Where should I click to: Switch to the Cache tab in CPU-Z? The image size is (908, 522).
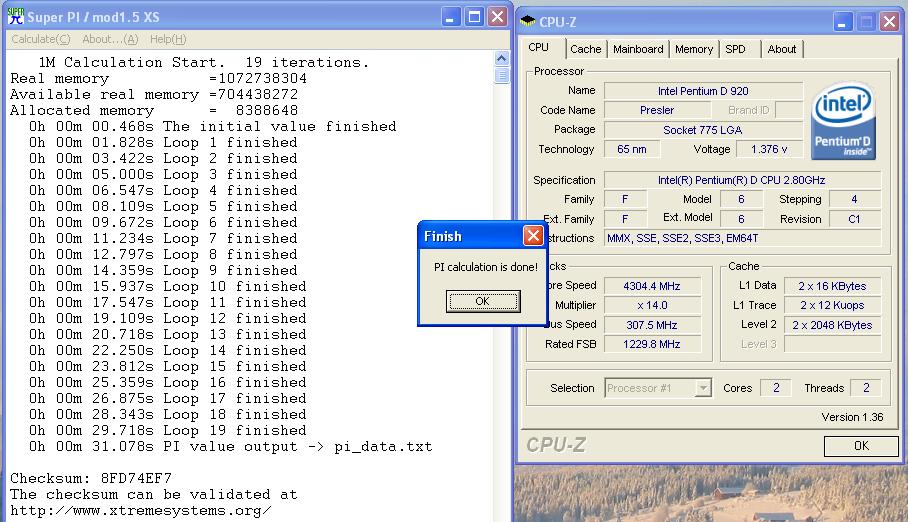click(585, 49)
